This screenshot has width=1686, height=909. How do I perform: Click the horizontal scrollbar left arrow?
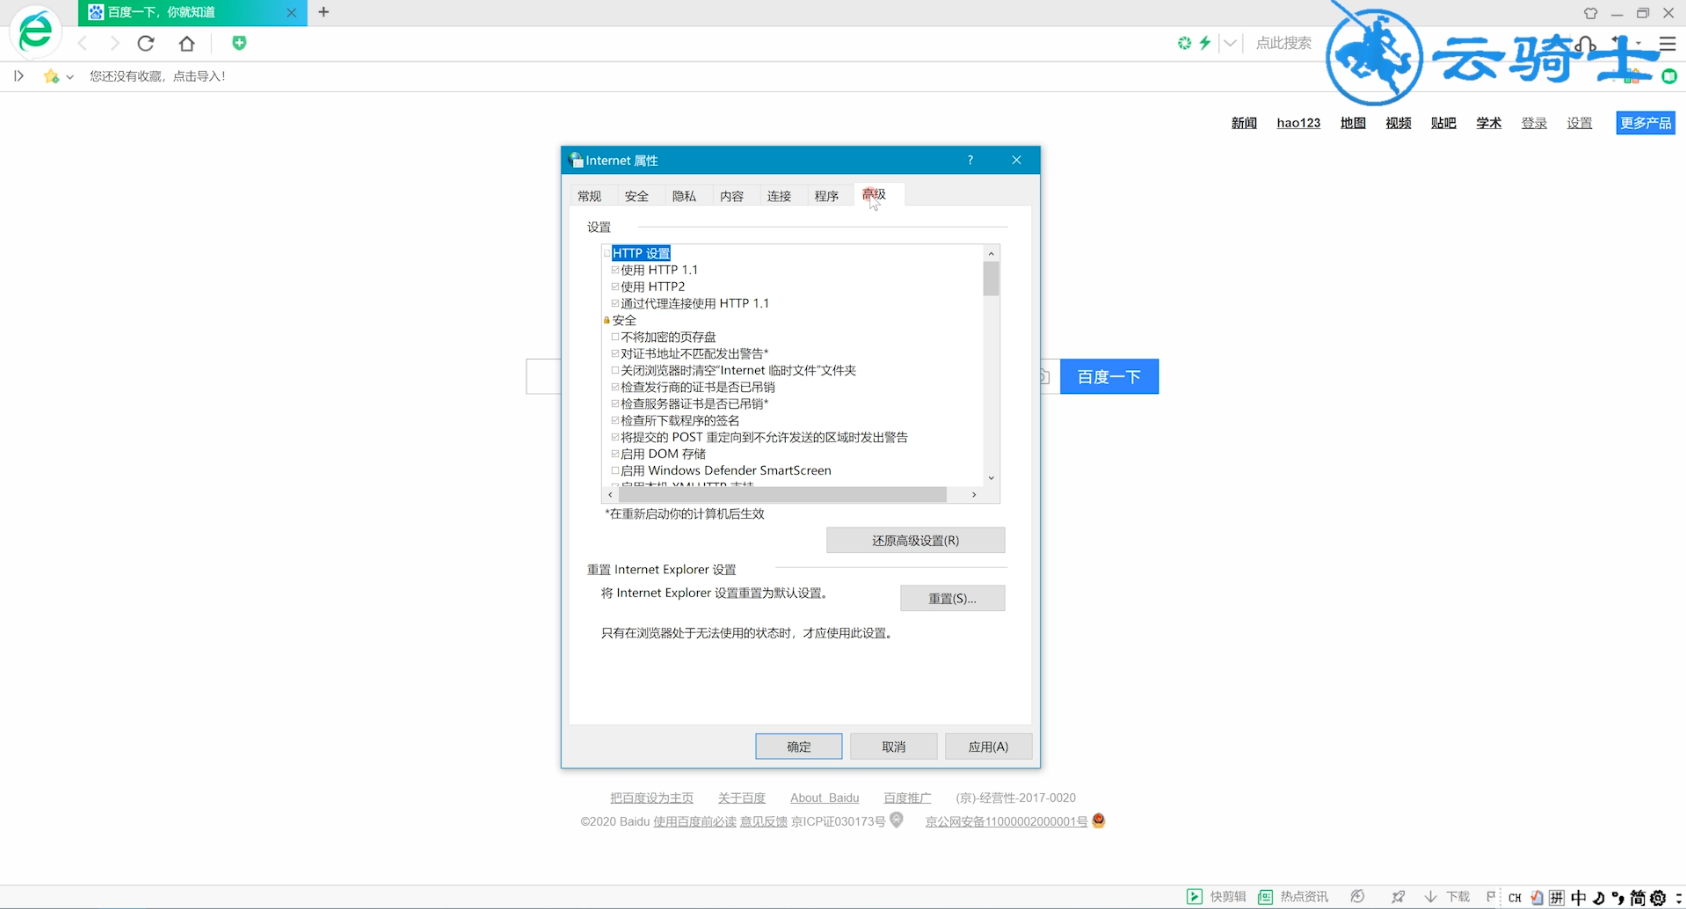coord(610,495)
